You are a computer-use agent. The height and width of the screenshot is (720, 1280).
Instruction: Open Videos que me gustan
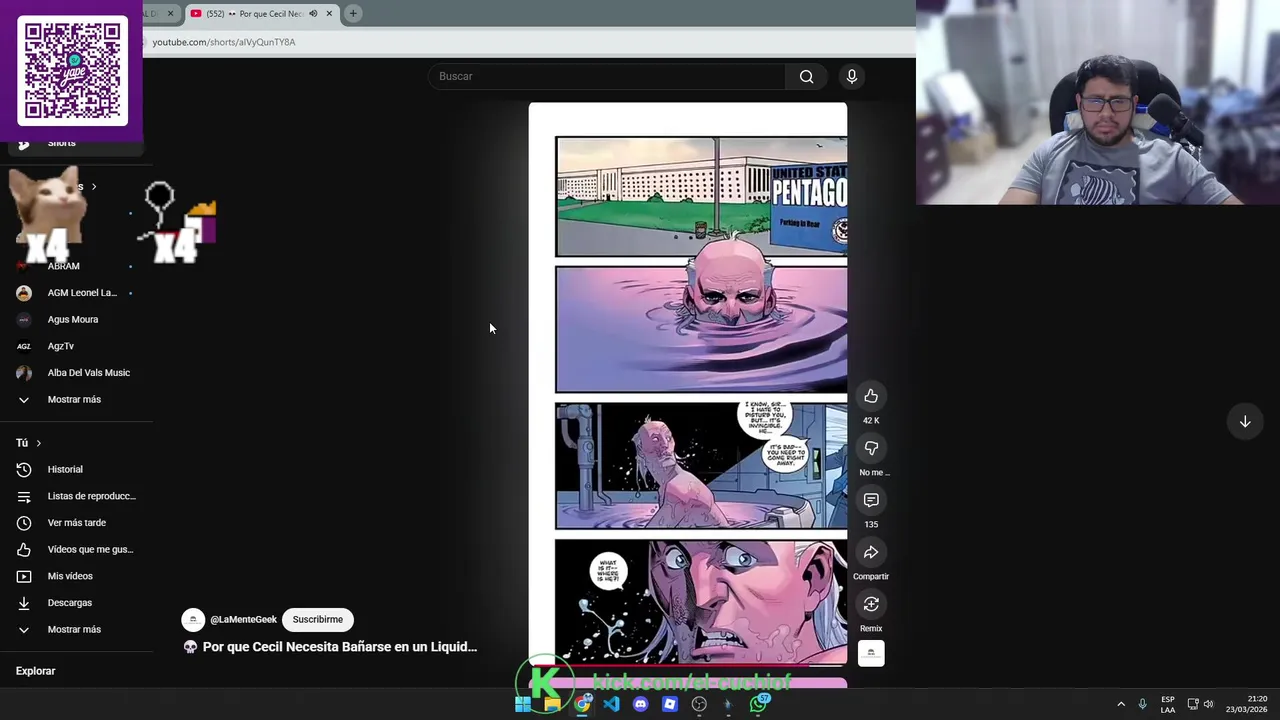coord(75,549)
